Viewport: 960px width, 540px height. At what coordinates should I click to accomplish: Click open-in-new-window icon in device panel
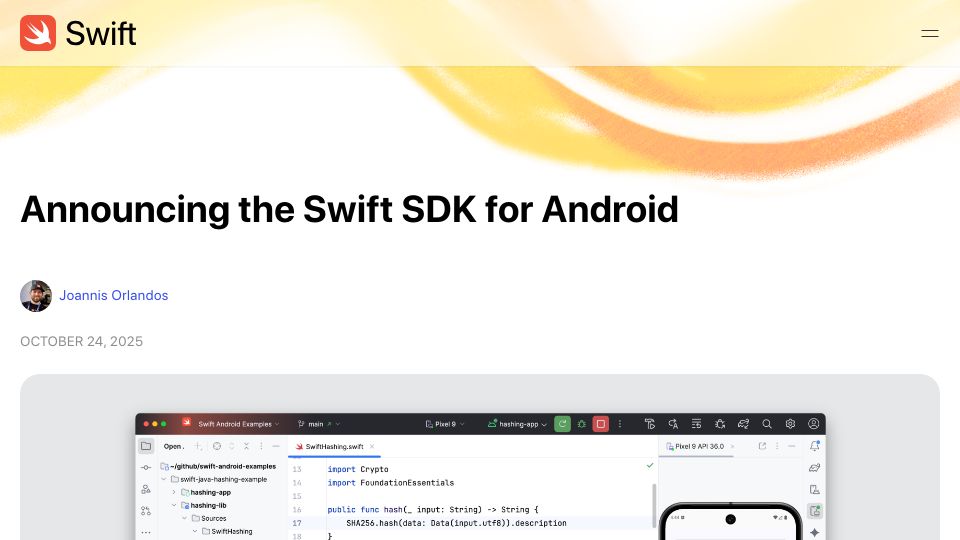pyautogui.click(x=762, y=446)
